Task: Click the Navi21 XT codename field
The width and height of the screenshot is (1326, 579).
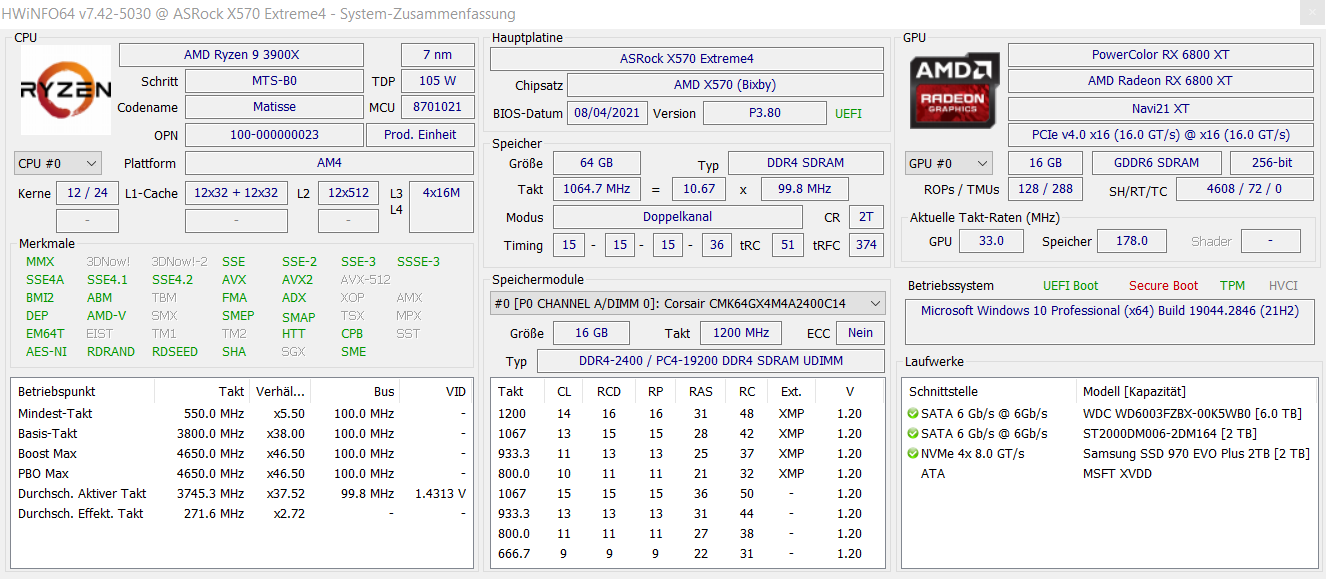Action: [1161, 108]
